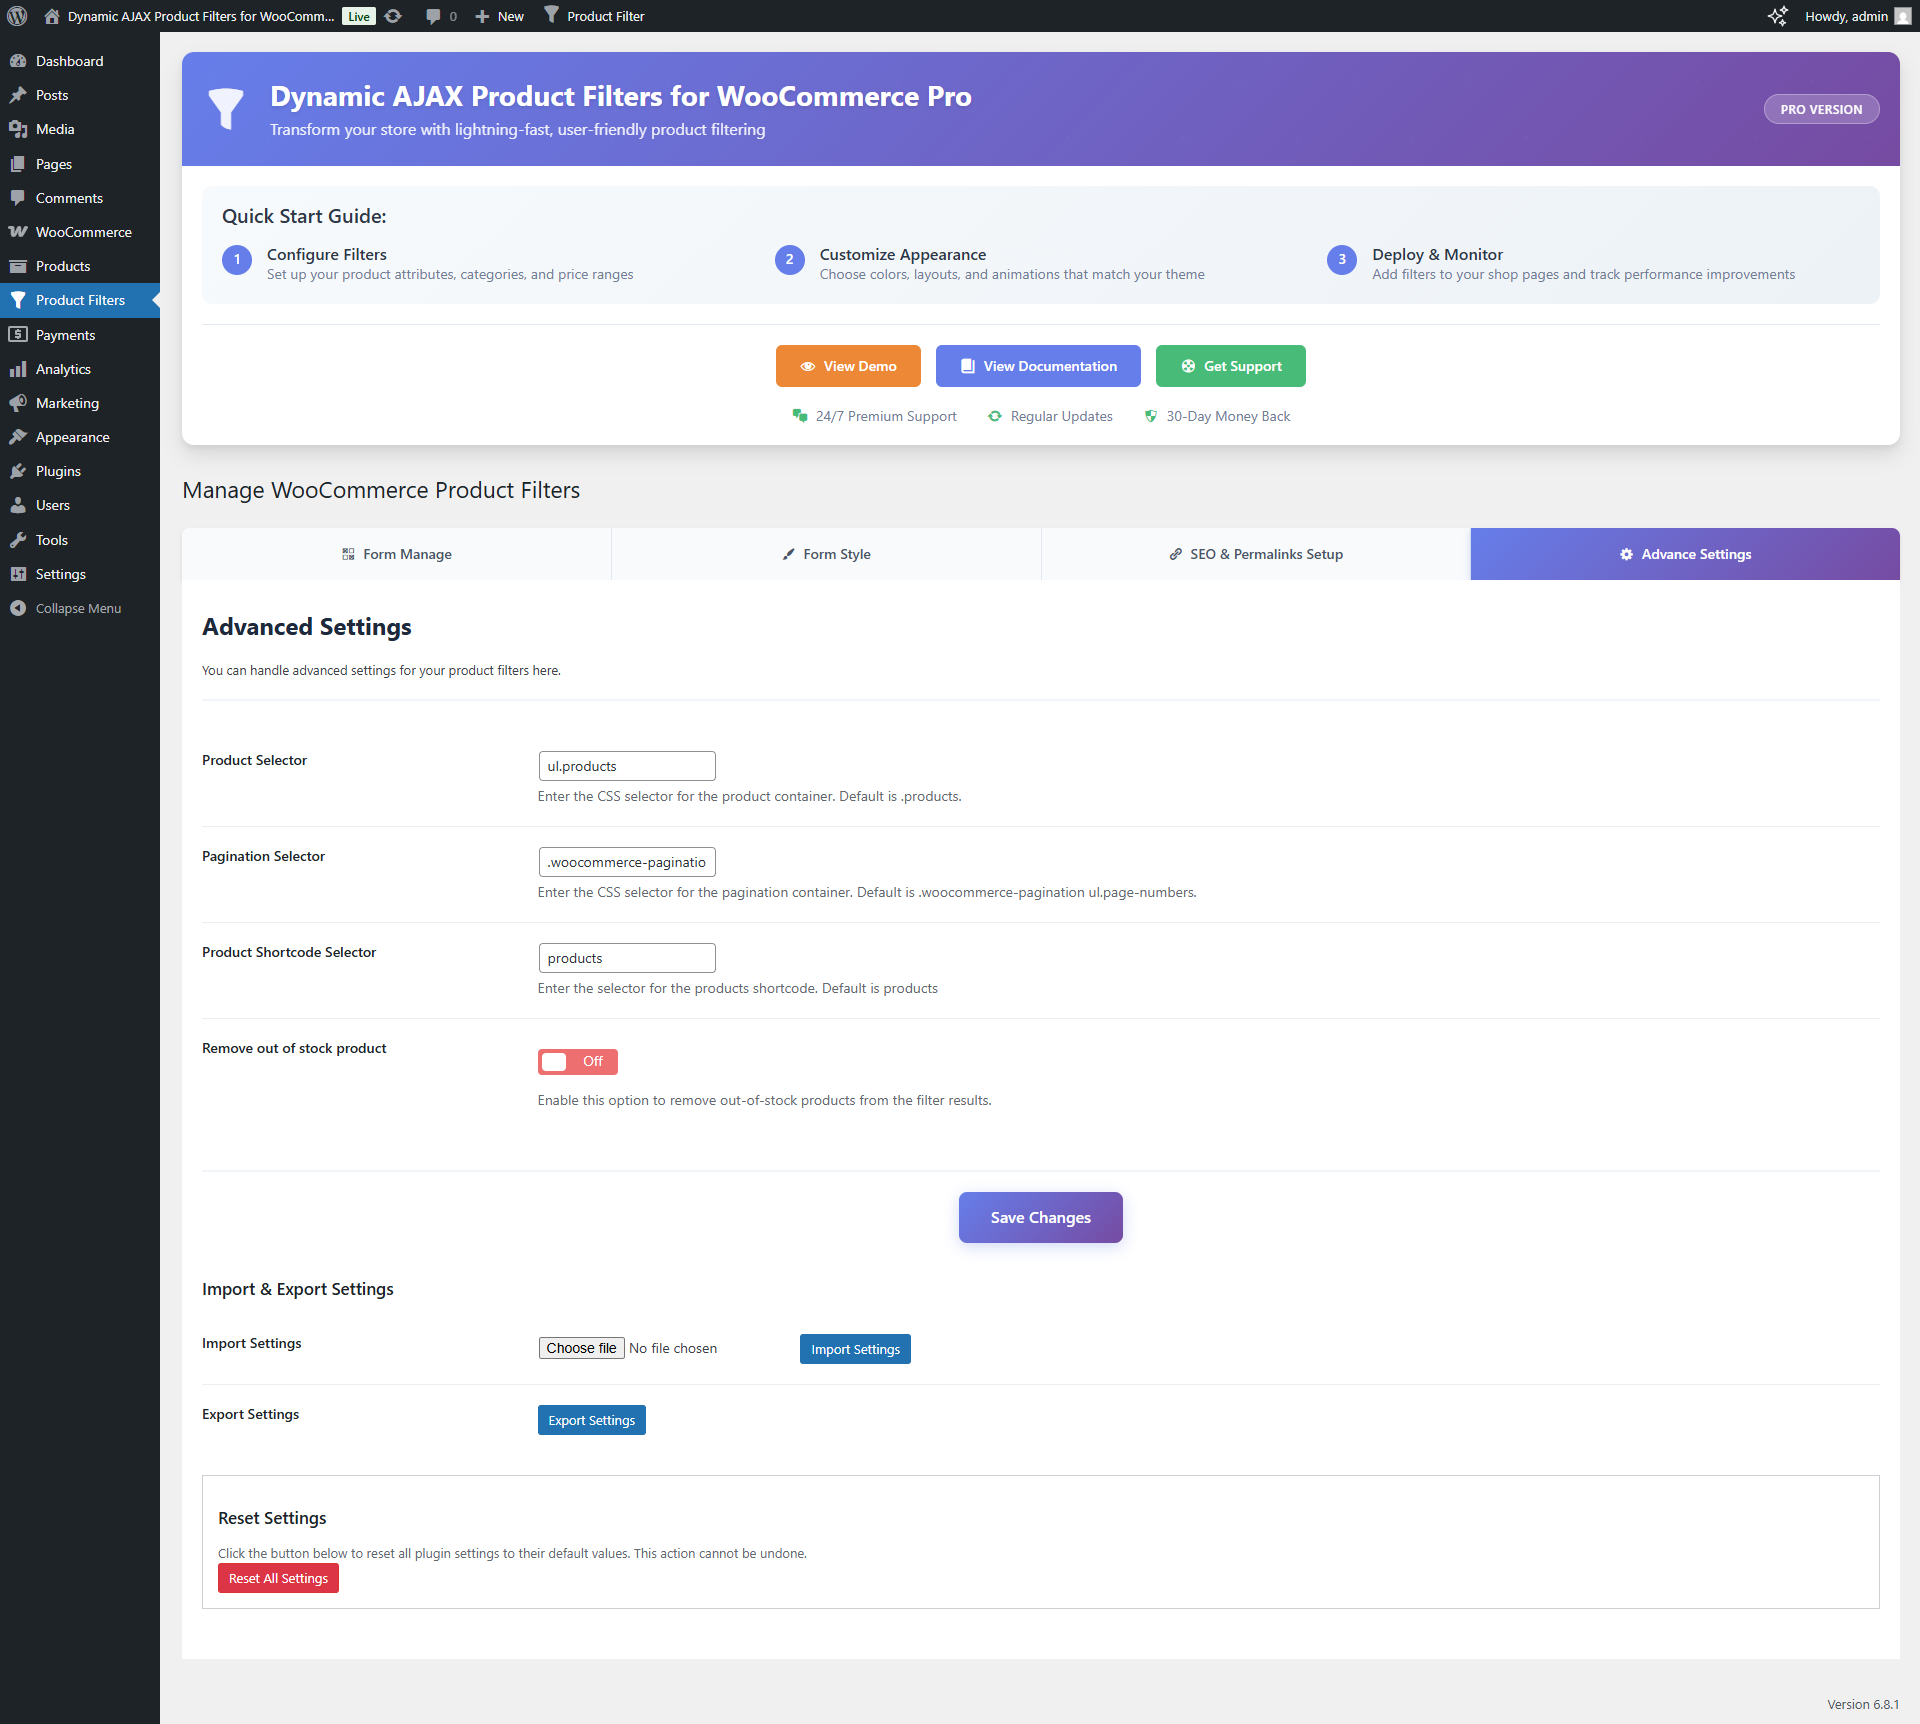The width and height of the screenshot is (1920, 1724).
Task: Toggle Remove out of stock product switch
Action: pyautogui.click(x=577, y=1061)
